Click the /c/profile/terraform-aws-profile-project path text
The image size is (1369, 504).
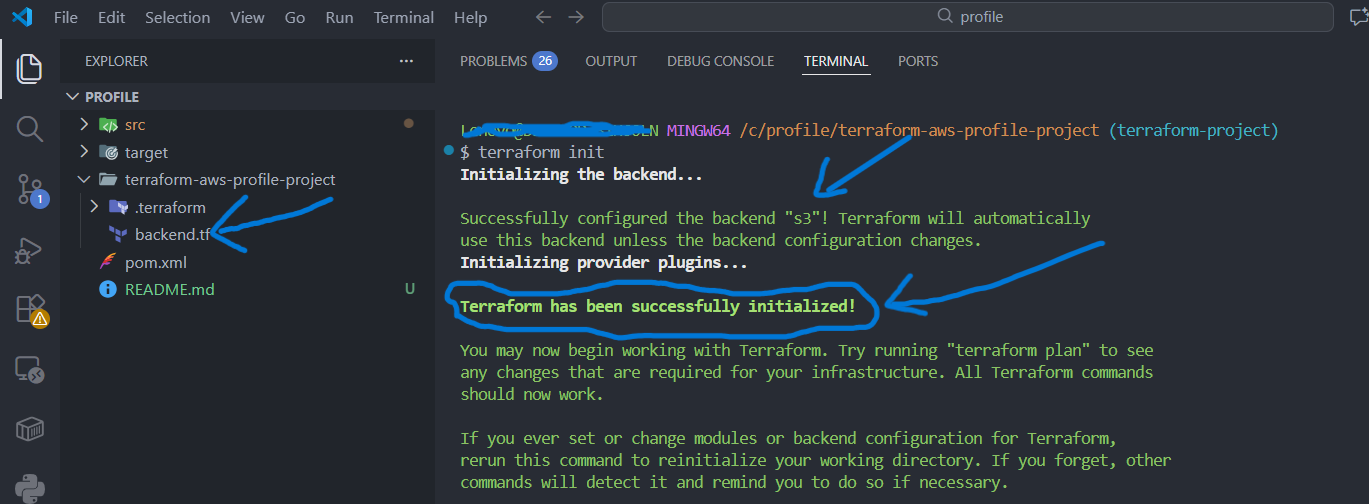(x=920, y=131)
